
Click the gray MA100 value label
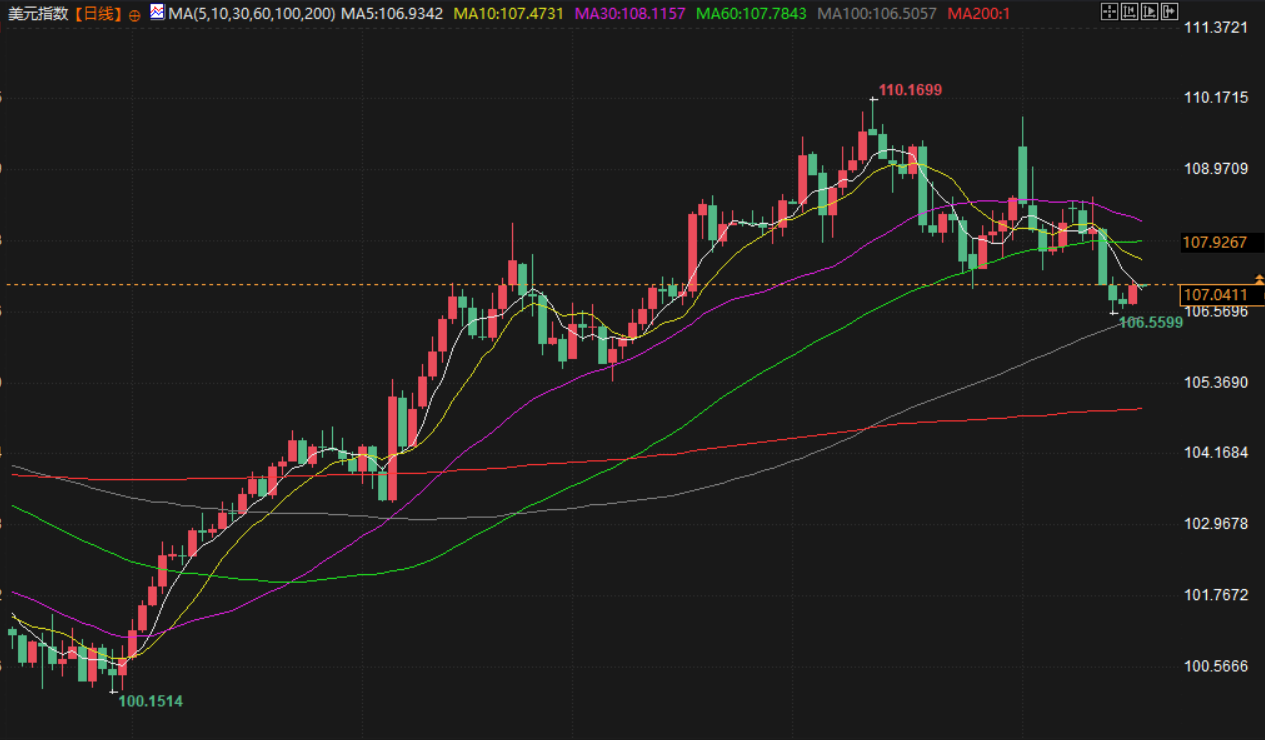(877, 14)
